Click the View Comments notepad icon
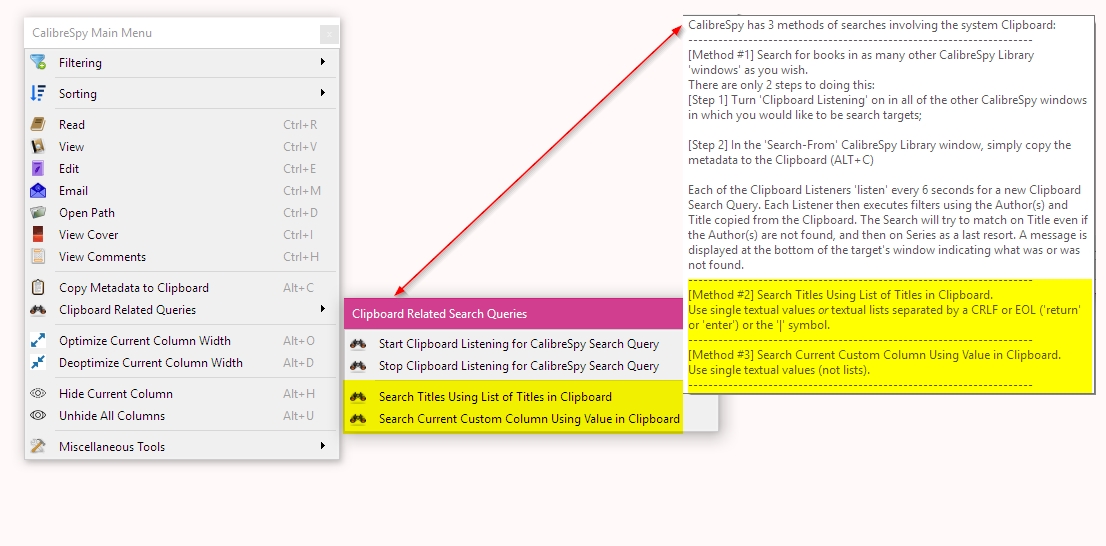1106x546 pixels. click(38, 256)
